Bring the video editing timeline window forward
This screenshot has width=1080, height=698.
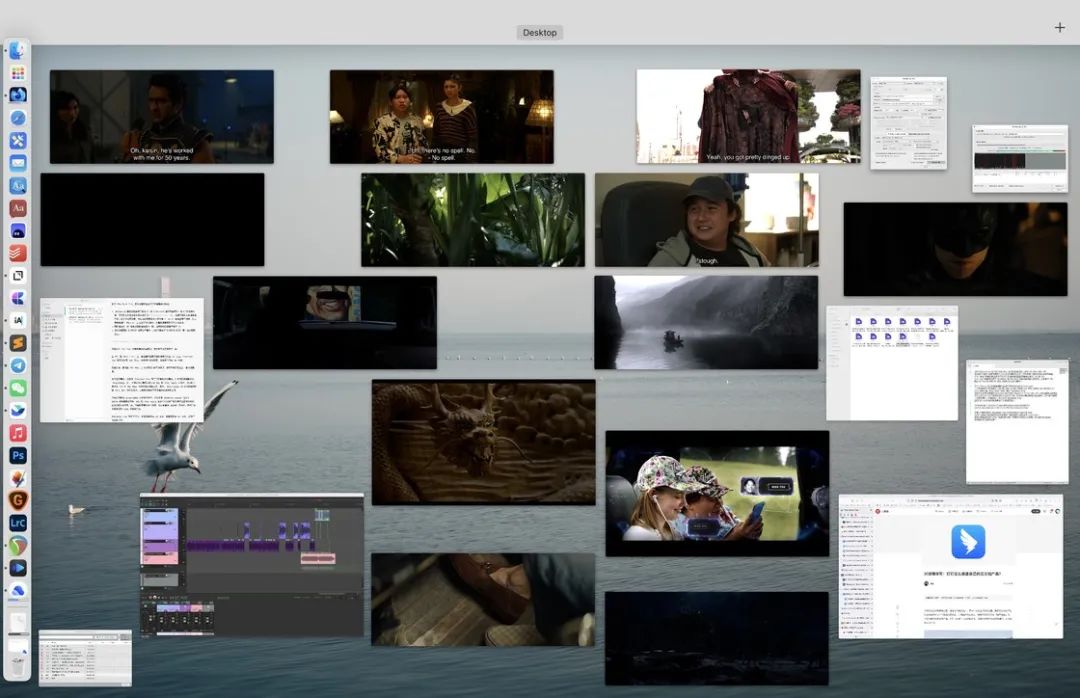(251, 565)
